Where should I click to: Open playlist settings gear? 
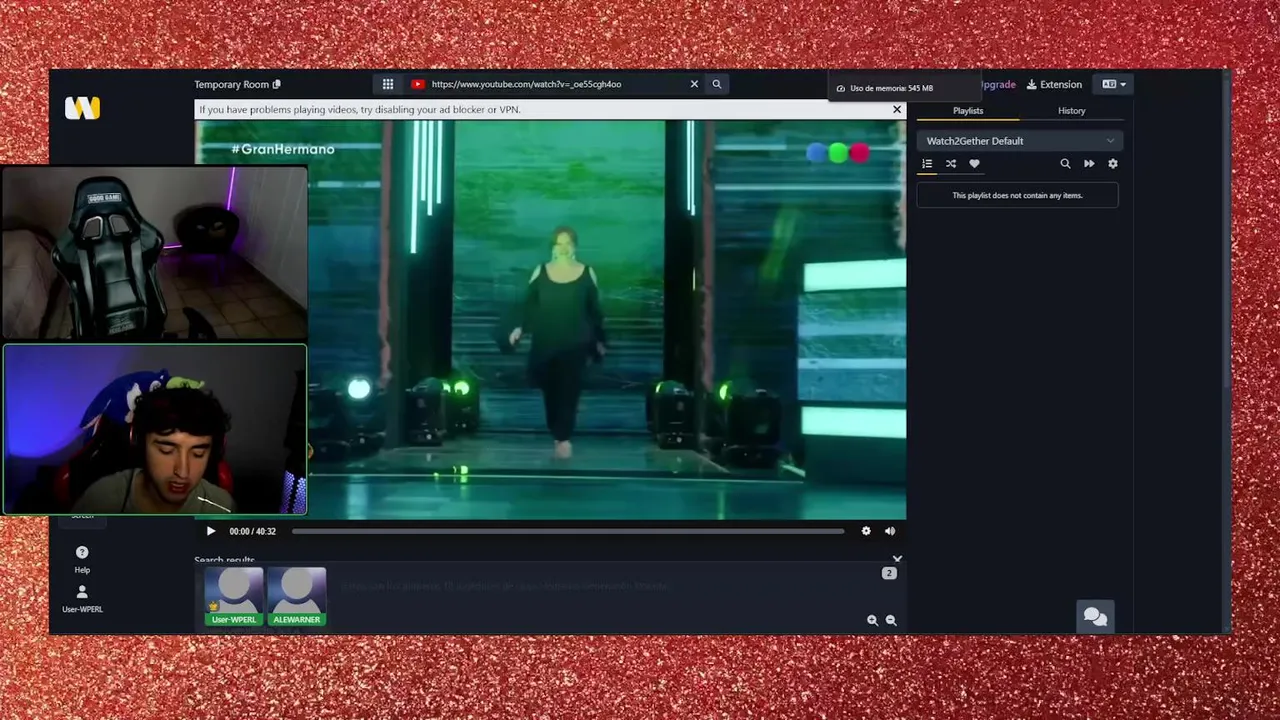coord(1113,164)
